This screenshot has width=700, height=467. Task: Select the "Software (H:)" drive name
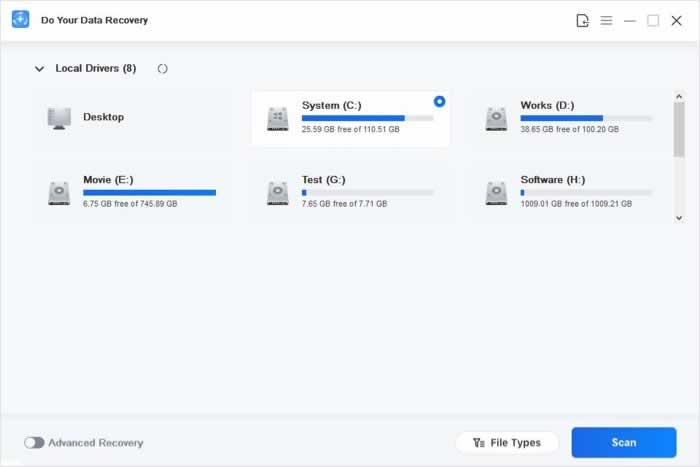pos(553,180)
